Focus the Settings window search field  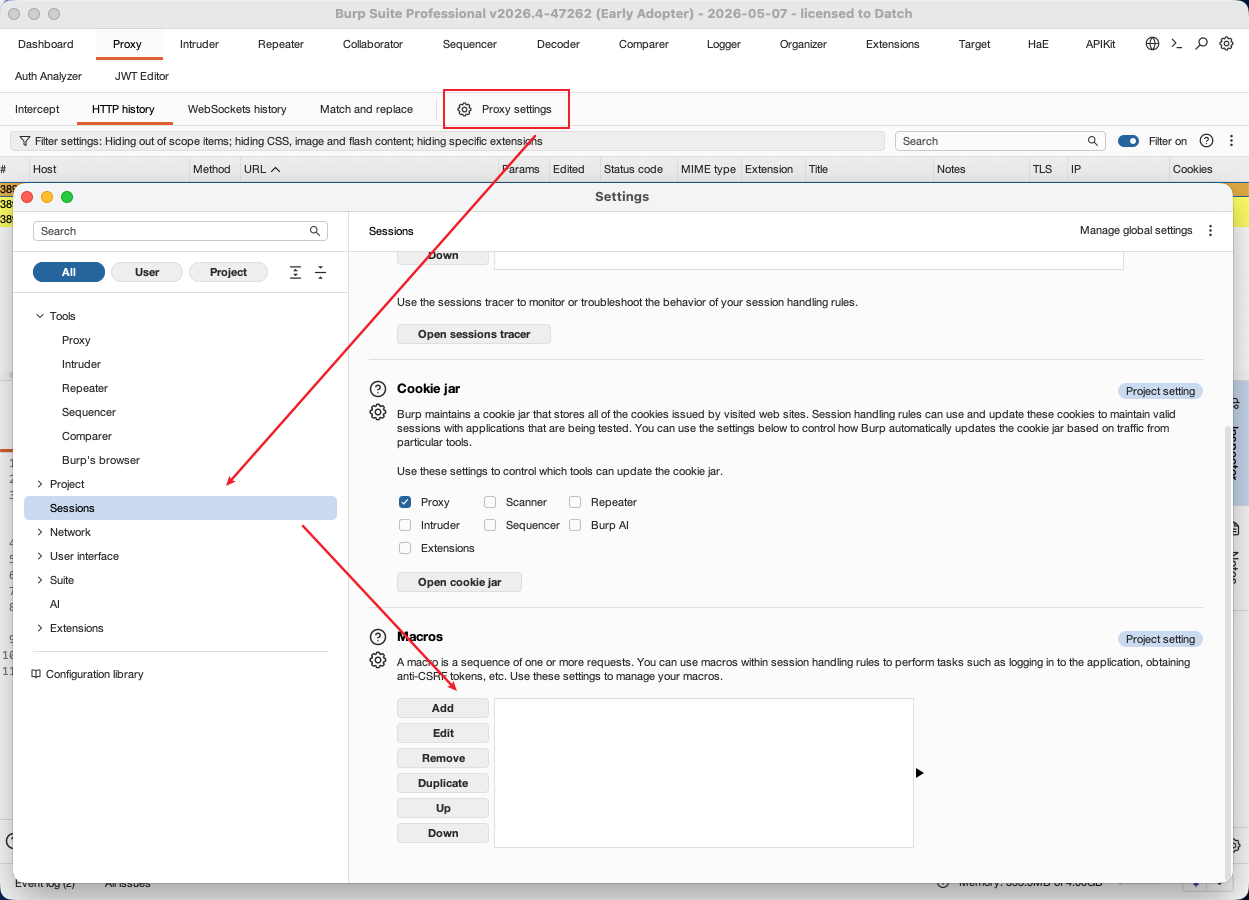click(x=180, y=231)
